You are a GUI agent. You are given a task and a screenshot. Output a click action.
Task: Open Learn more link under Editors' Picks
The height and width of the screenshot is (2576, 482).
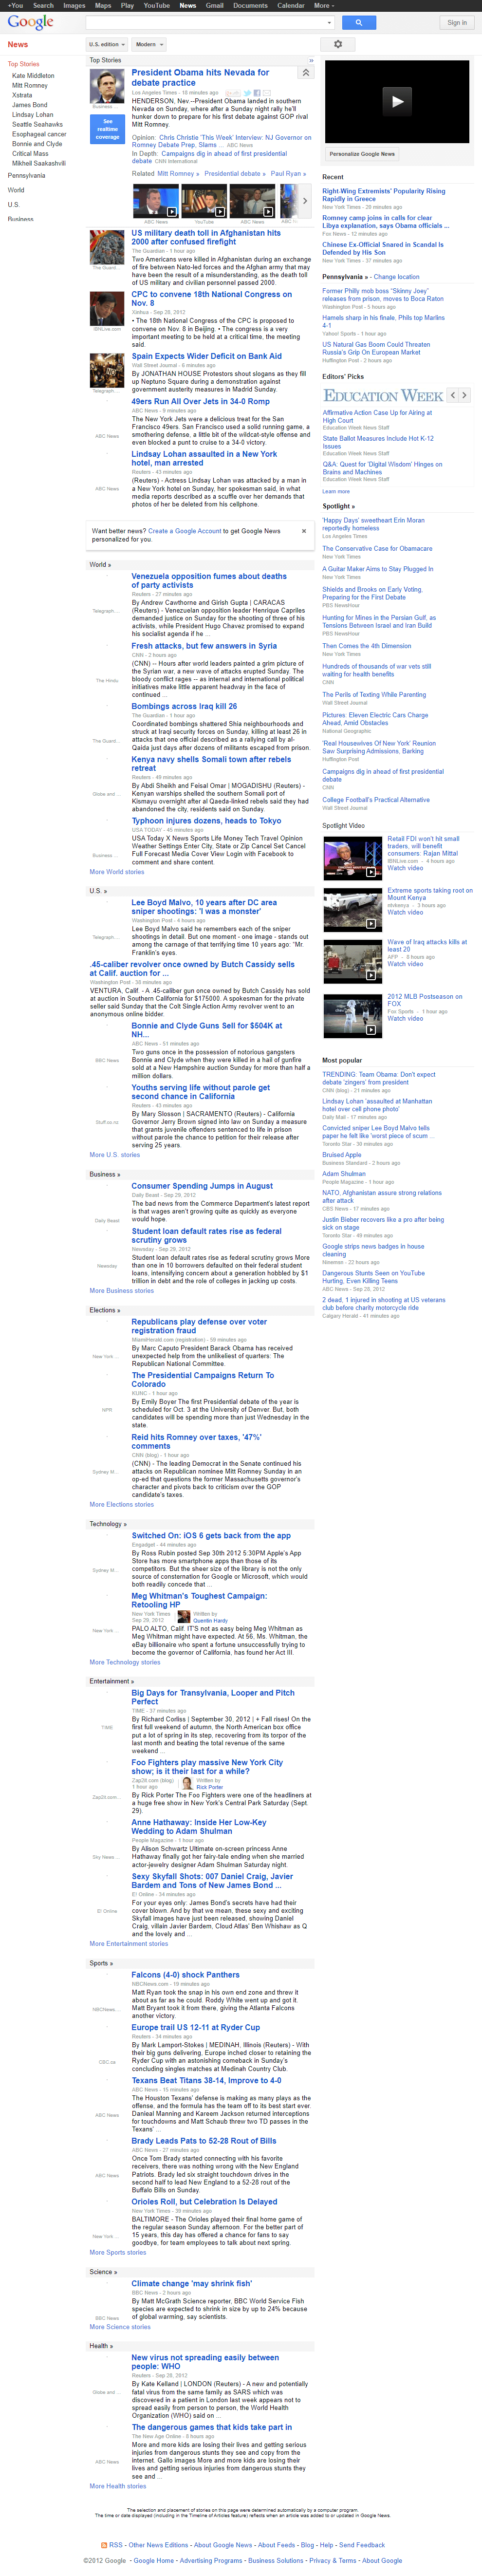tap(336, 491)
